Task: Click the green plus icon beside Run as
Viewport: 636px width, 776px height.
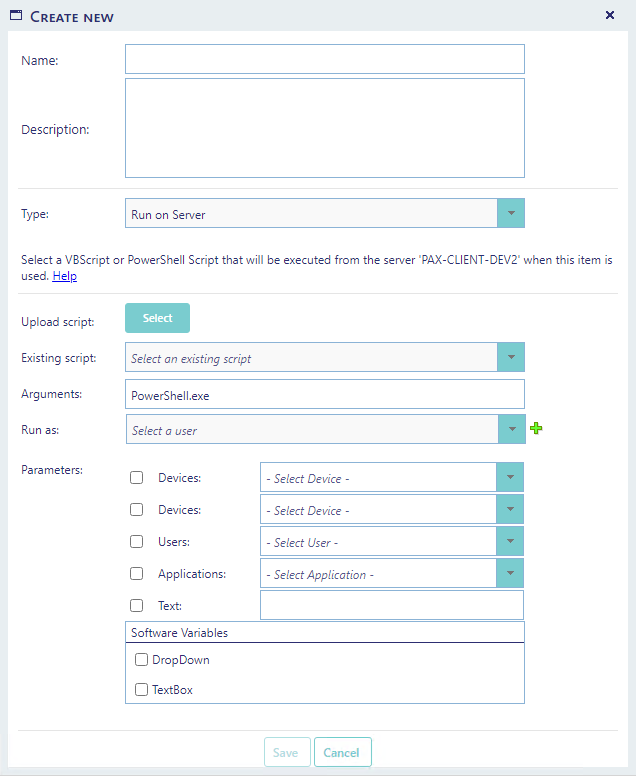Action: (537, 429)
